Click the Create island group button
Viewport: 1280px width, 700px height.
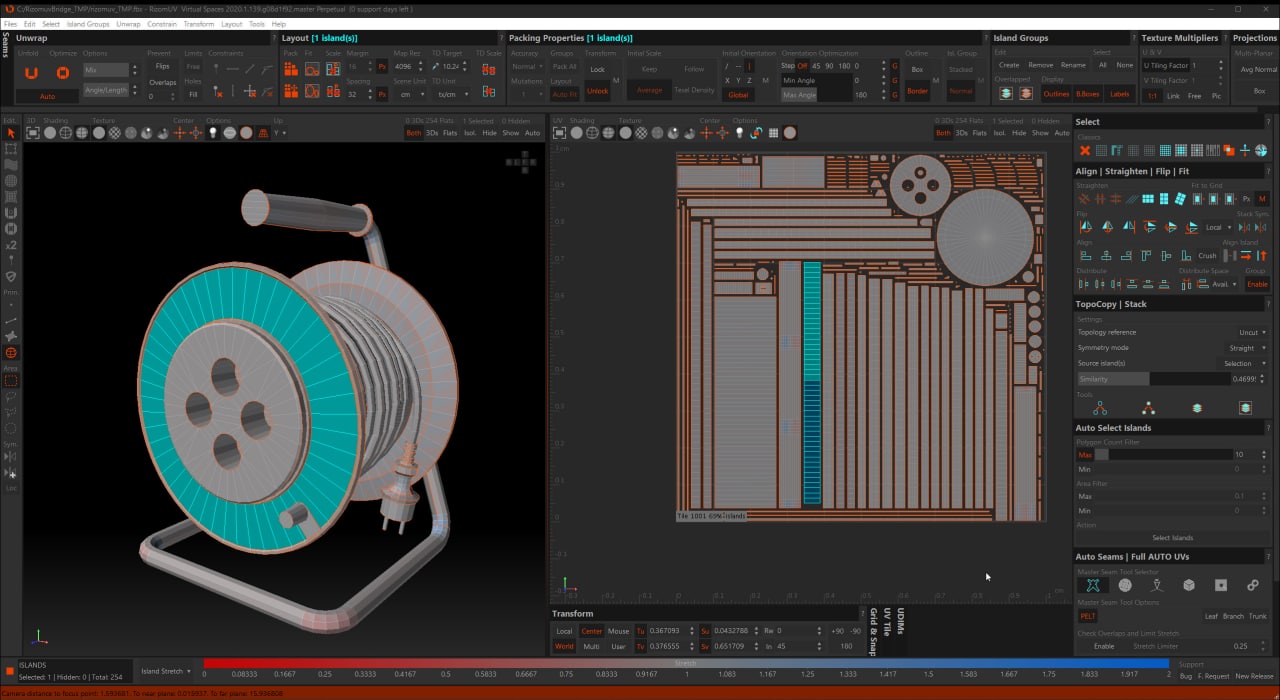(1009, 65)
